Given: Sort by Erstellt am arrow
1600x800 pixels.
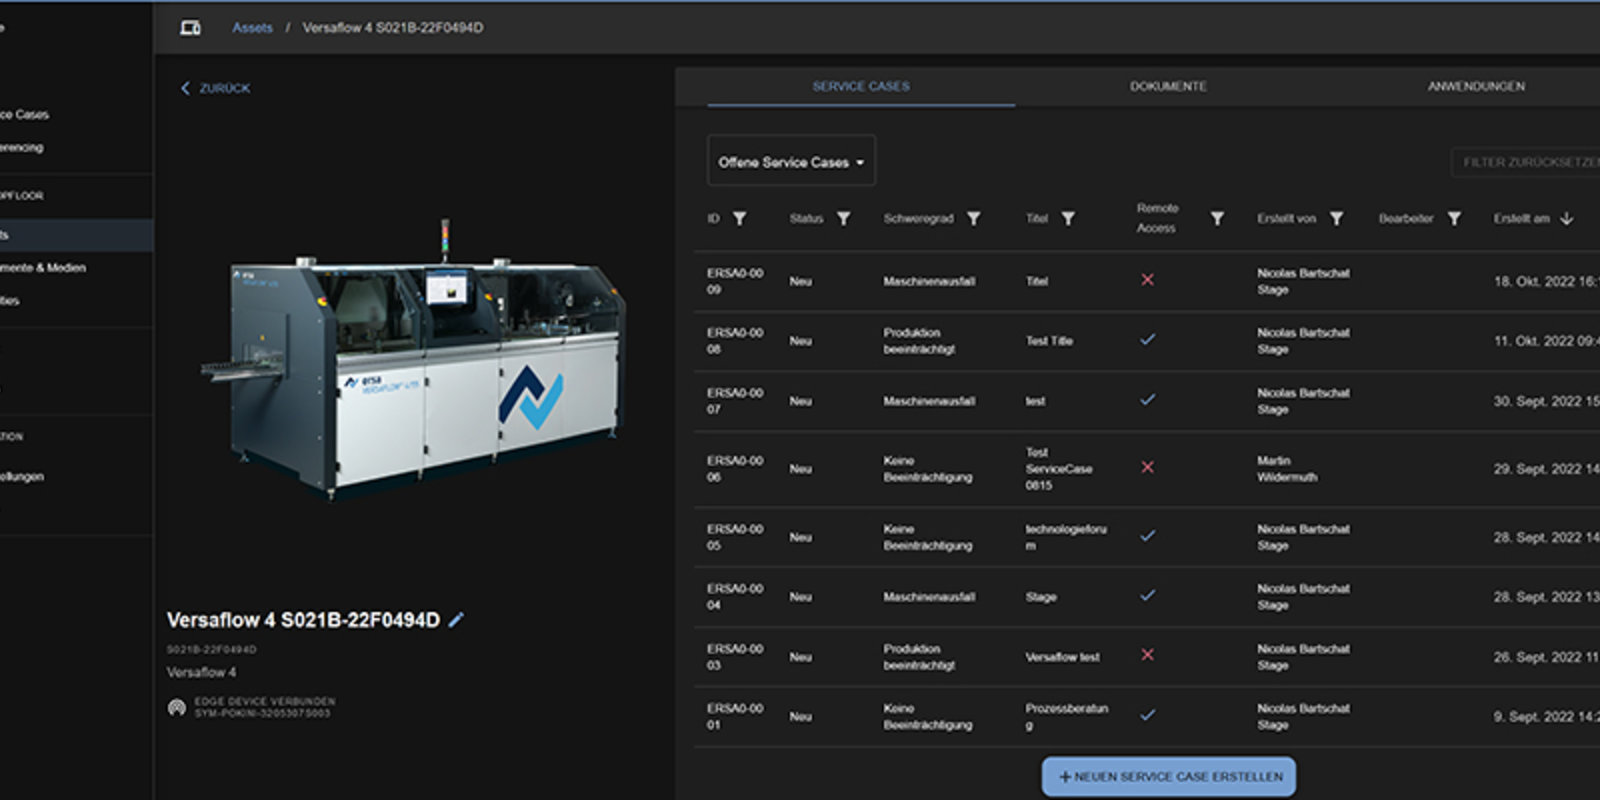Looking at the screenshot, I should tap(1567, 218).
